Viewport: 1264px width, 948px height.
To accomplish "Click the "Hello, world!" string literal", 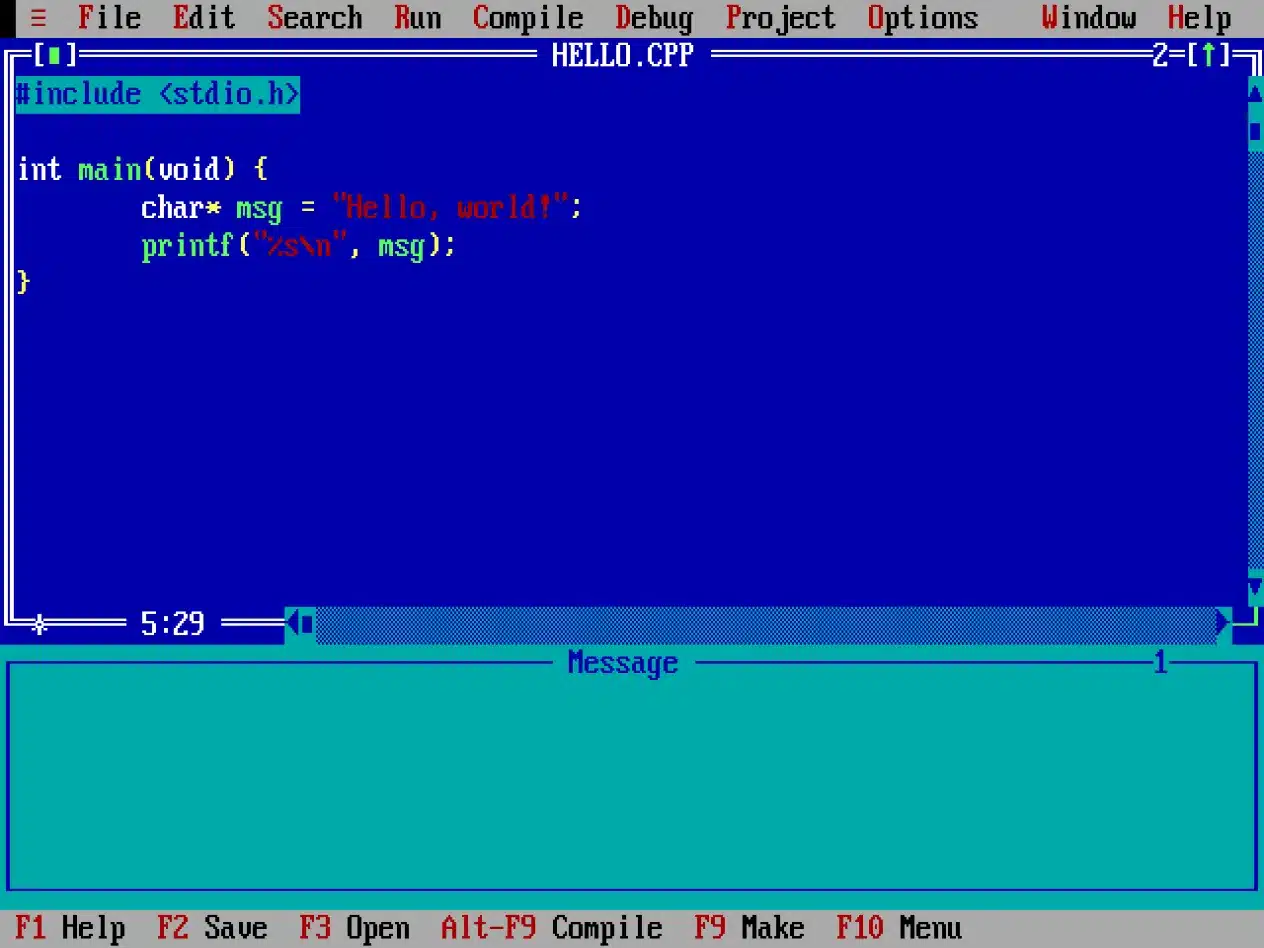I will coord(449,207).
